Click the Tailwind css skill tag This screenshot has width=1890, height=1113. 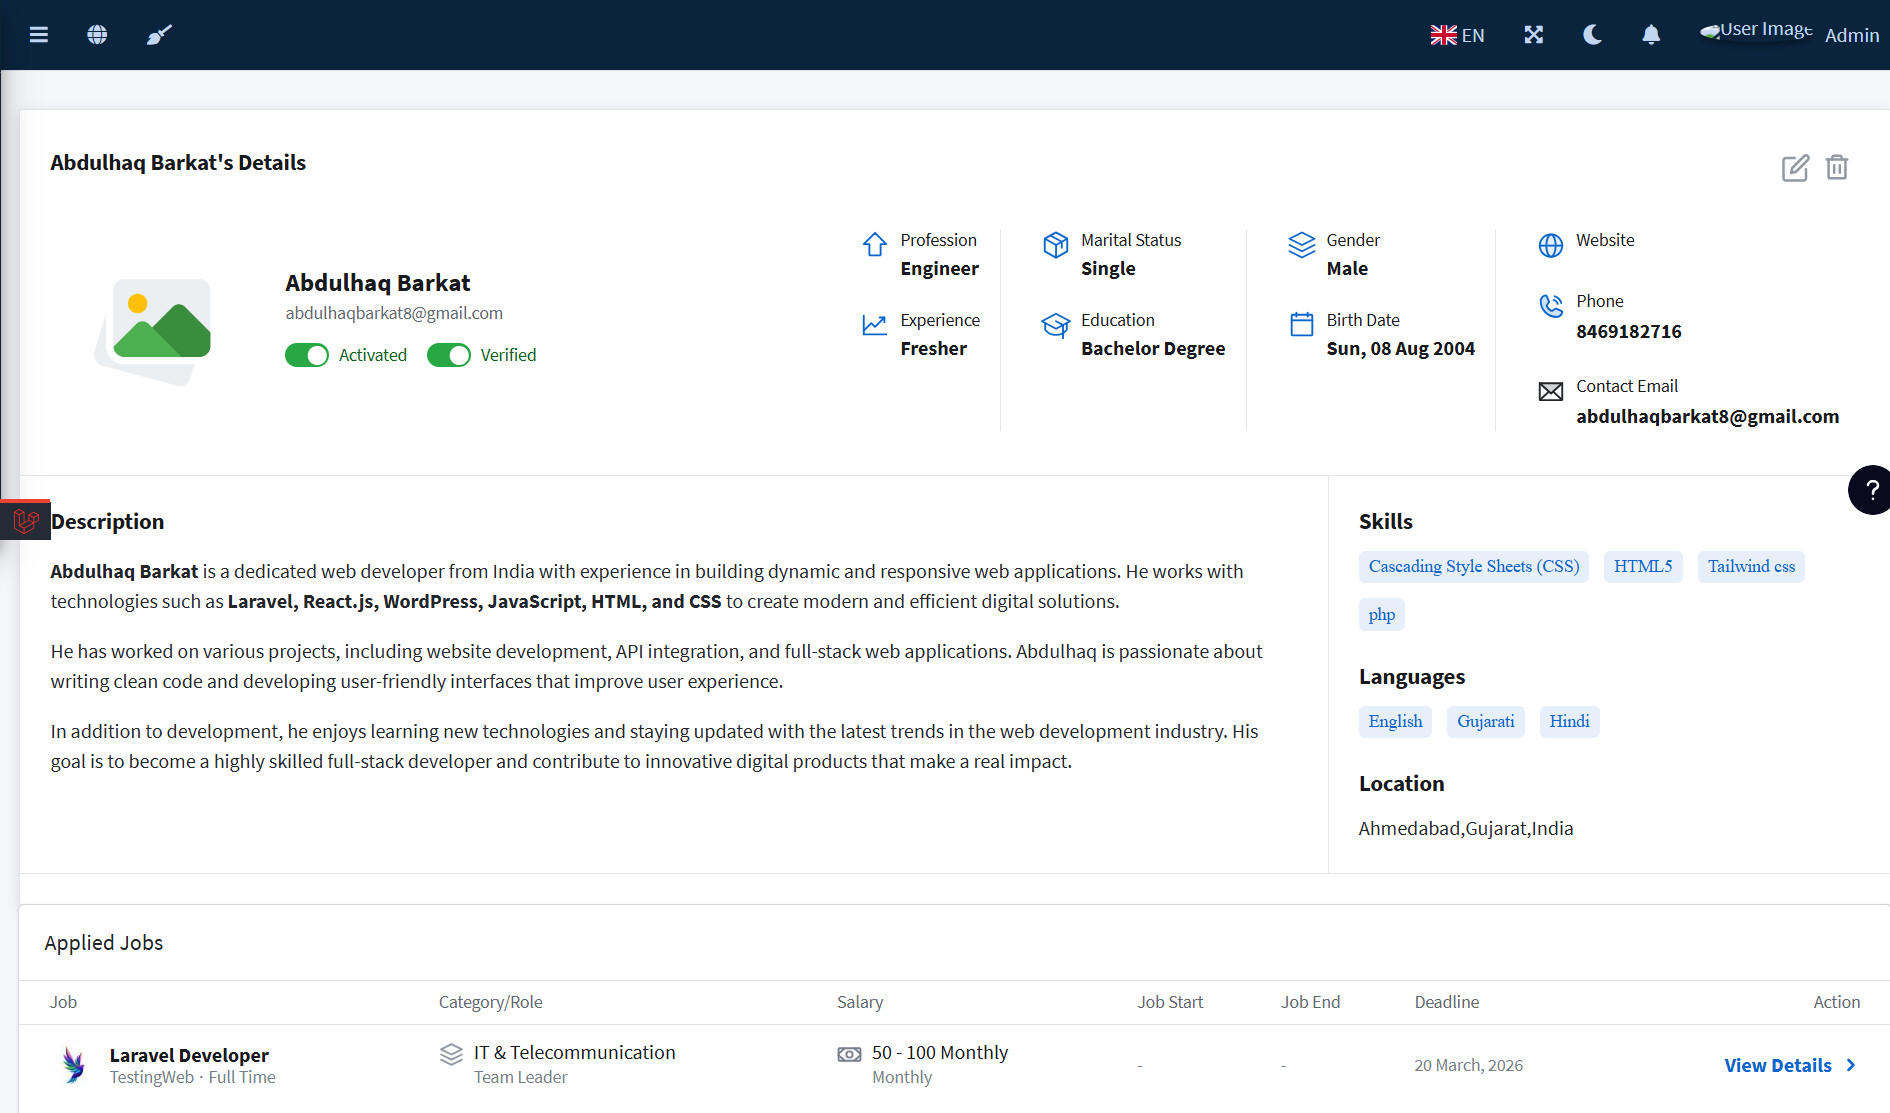(x=1750, y=567)
